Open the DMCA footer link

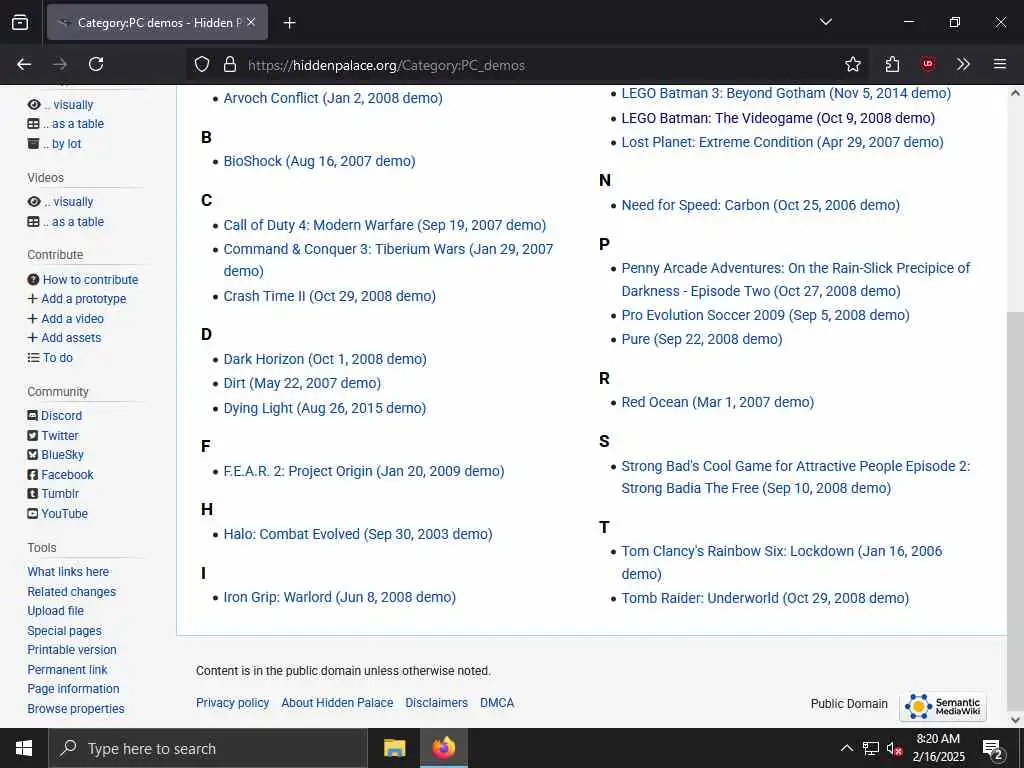point(497,703)
